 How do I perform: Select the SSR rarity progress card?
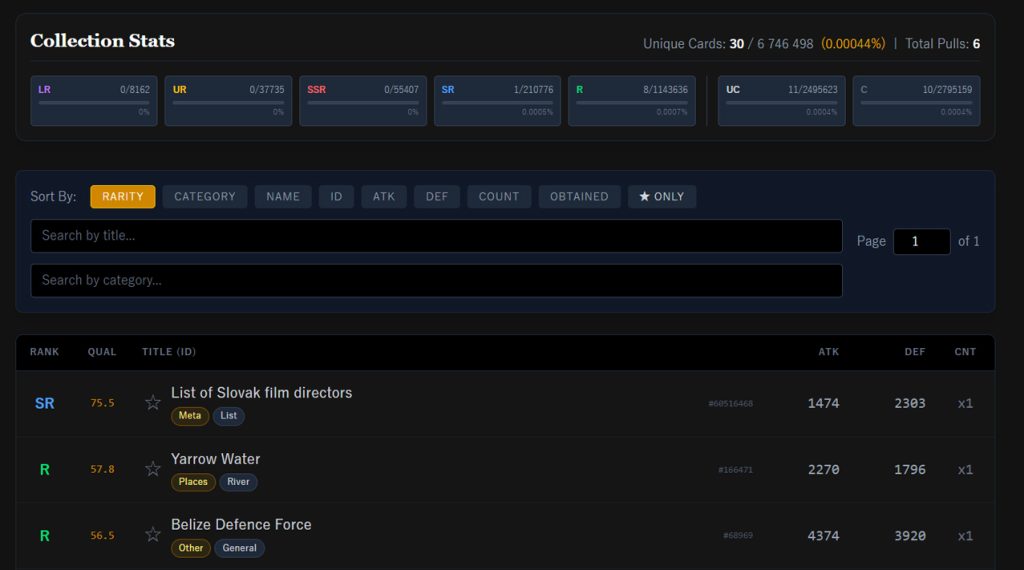coord(363,101)
